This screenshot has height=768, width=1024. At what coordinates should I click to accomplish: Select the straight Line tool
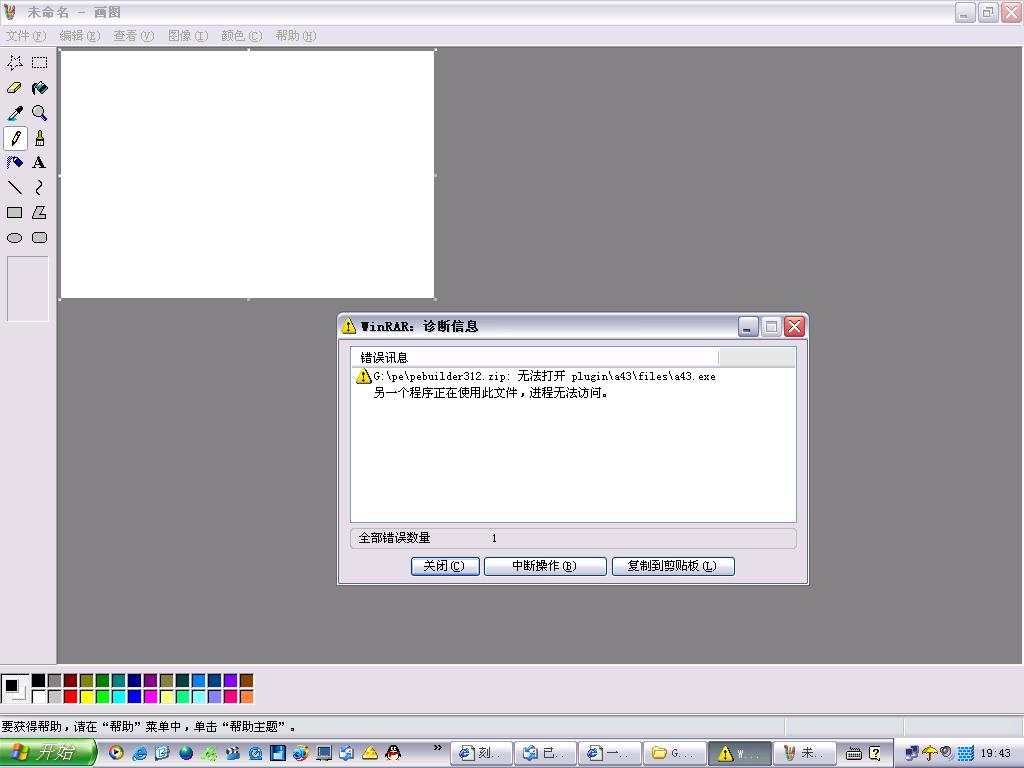point(15,187)
